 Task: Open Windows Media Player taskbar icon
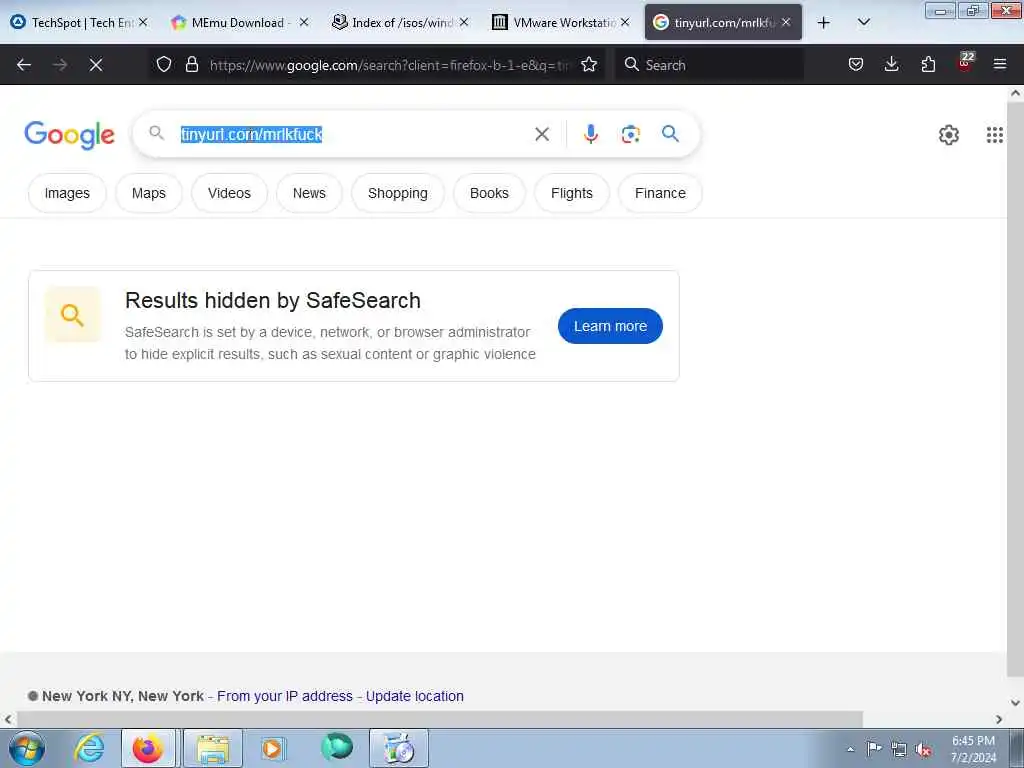coord(272,748)
